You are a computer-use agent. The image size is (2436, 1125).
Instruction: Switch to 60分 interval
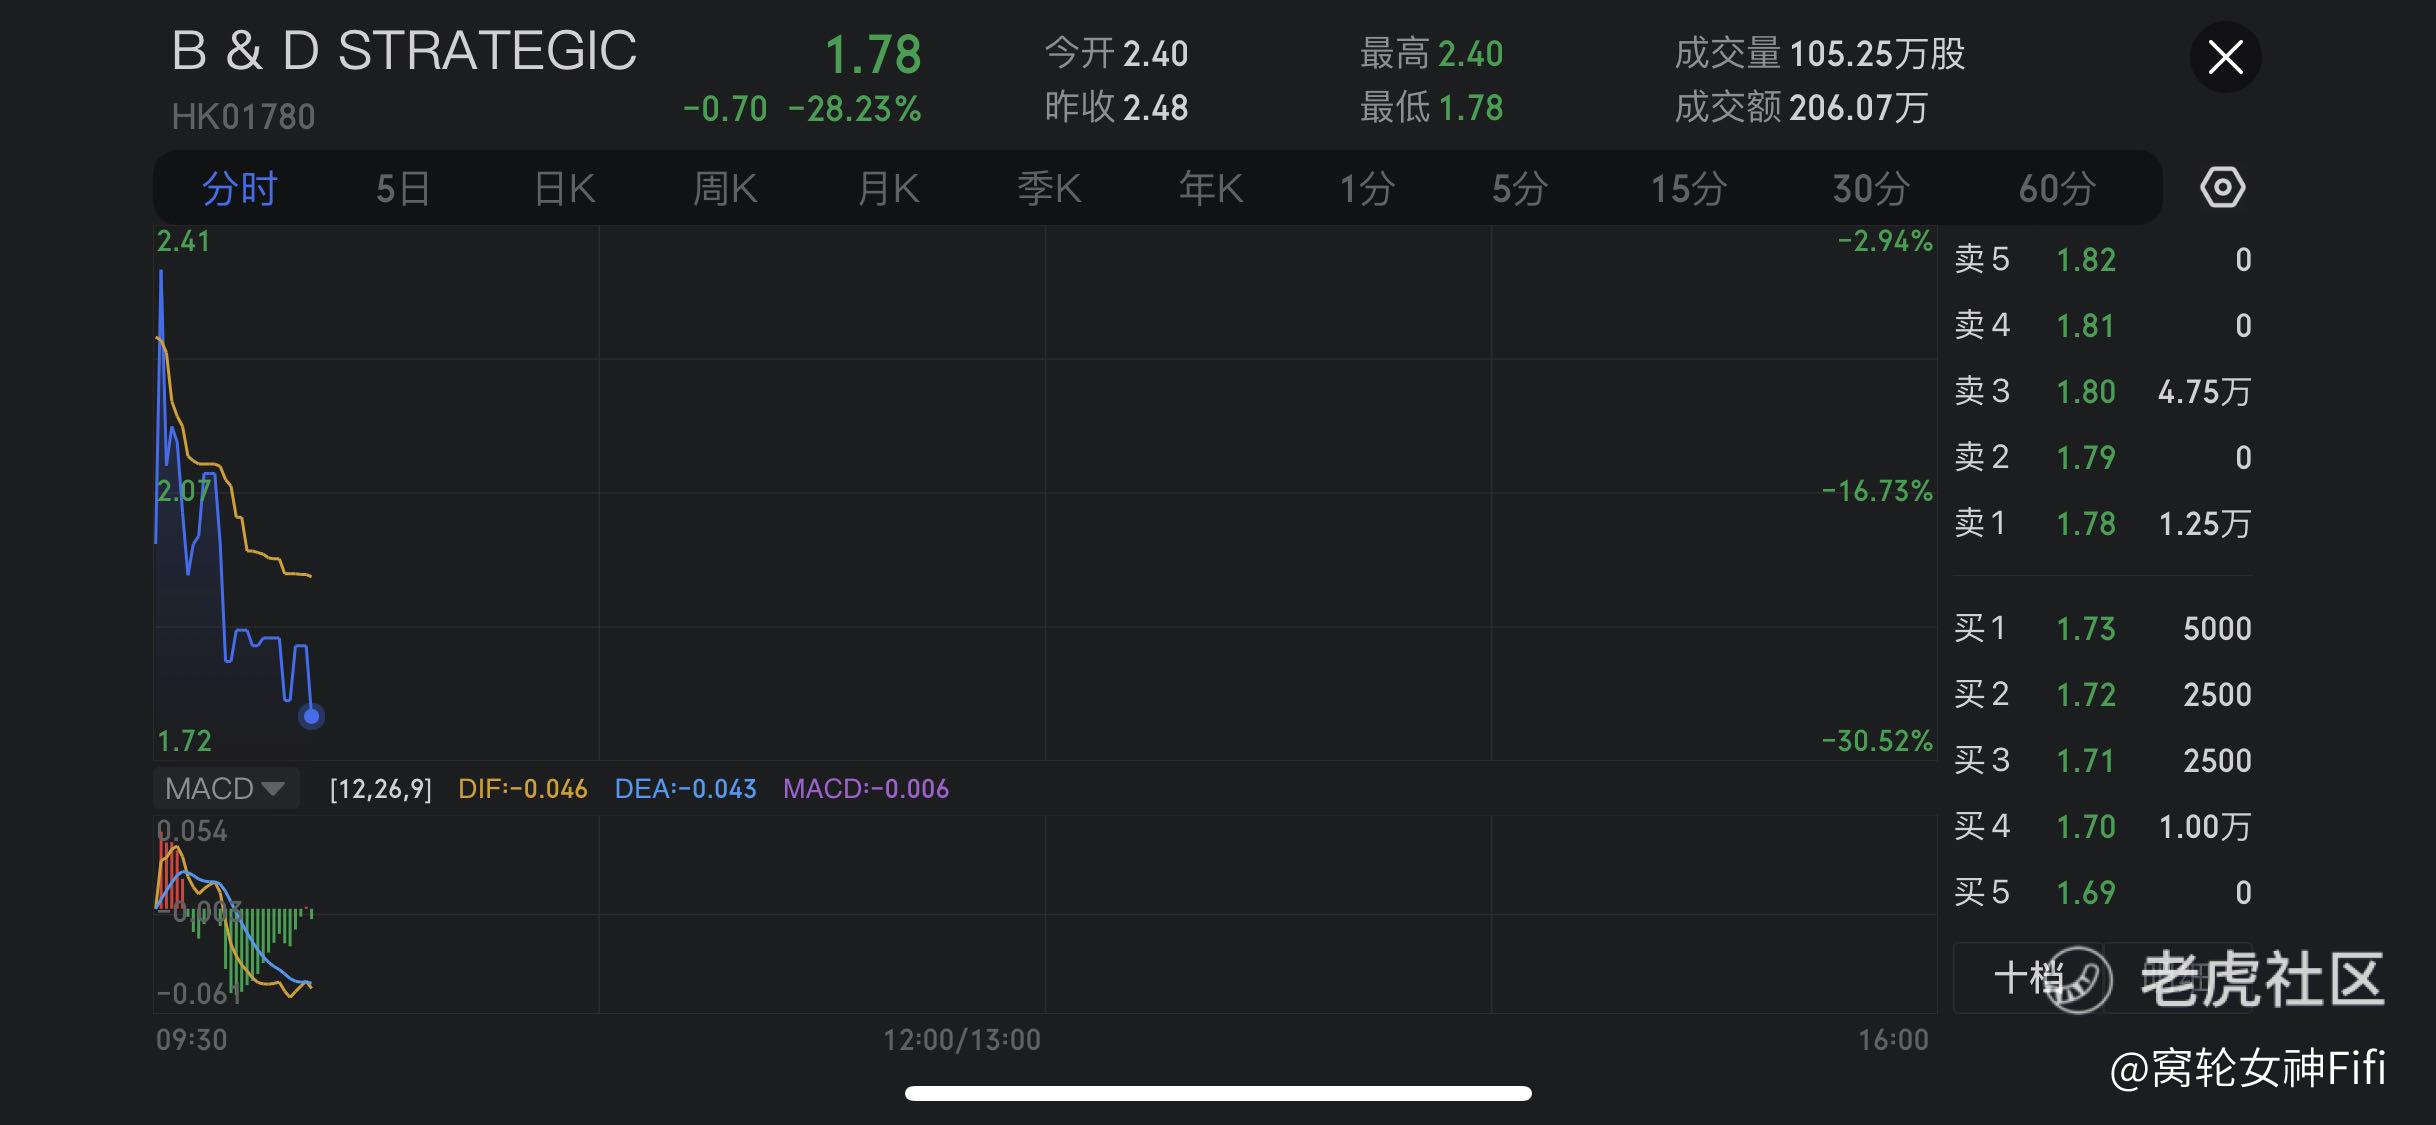(x=2056, y=188)
